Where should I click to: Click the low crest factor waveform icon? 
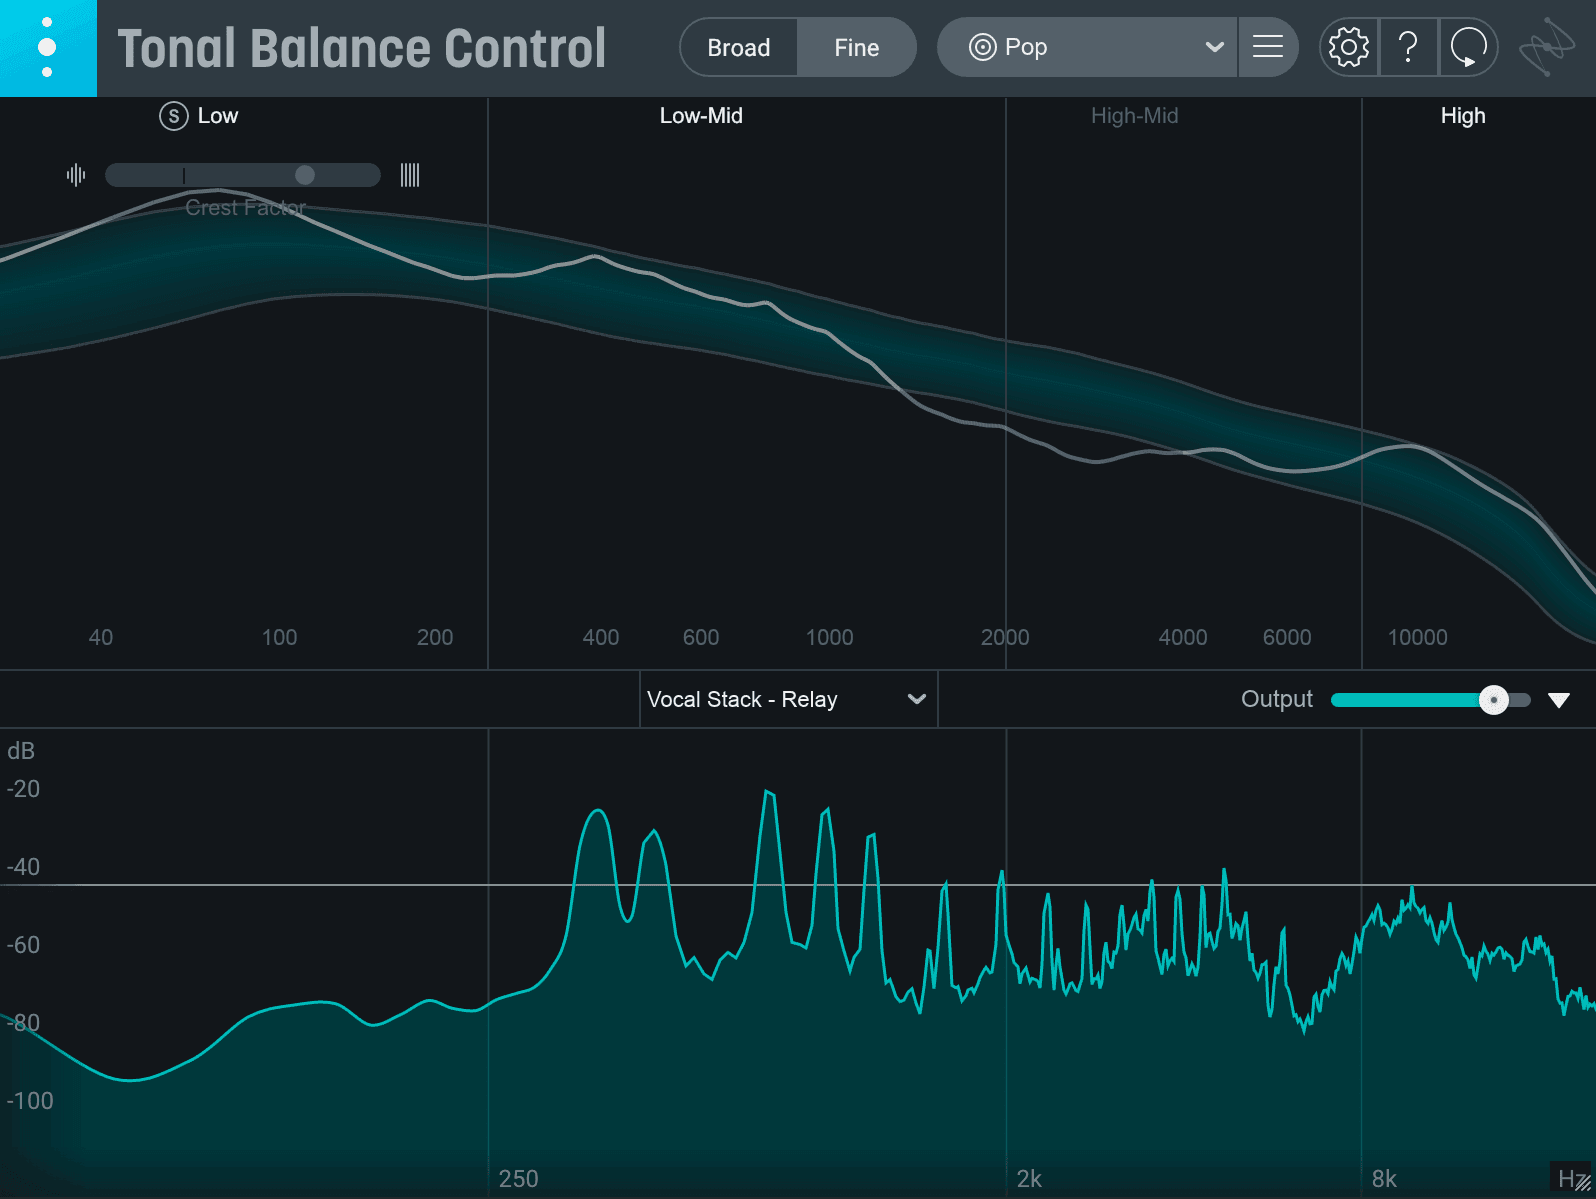pos(76,175)
